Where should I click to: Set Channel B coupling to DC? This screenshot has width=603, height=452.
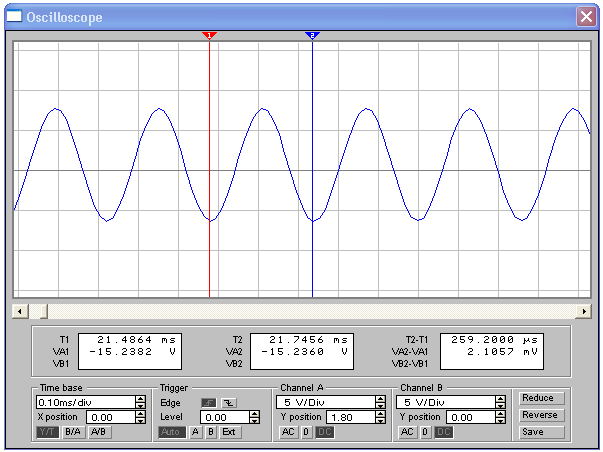(x=443, y=432)
